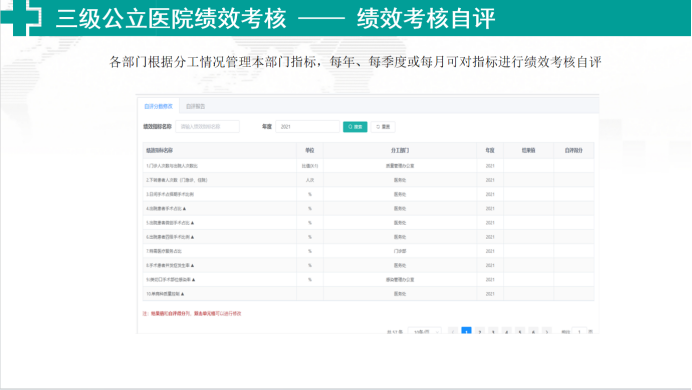Click 结果值 cell for 下转患者人次数 row
This screenshot has height=390, width=692.
528,180
